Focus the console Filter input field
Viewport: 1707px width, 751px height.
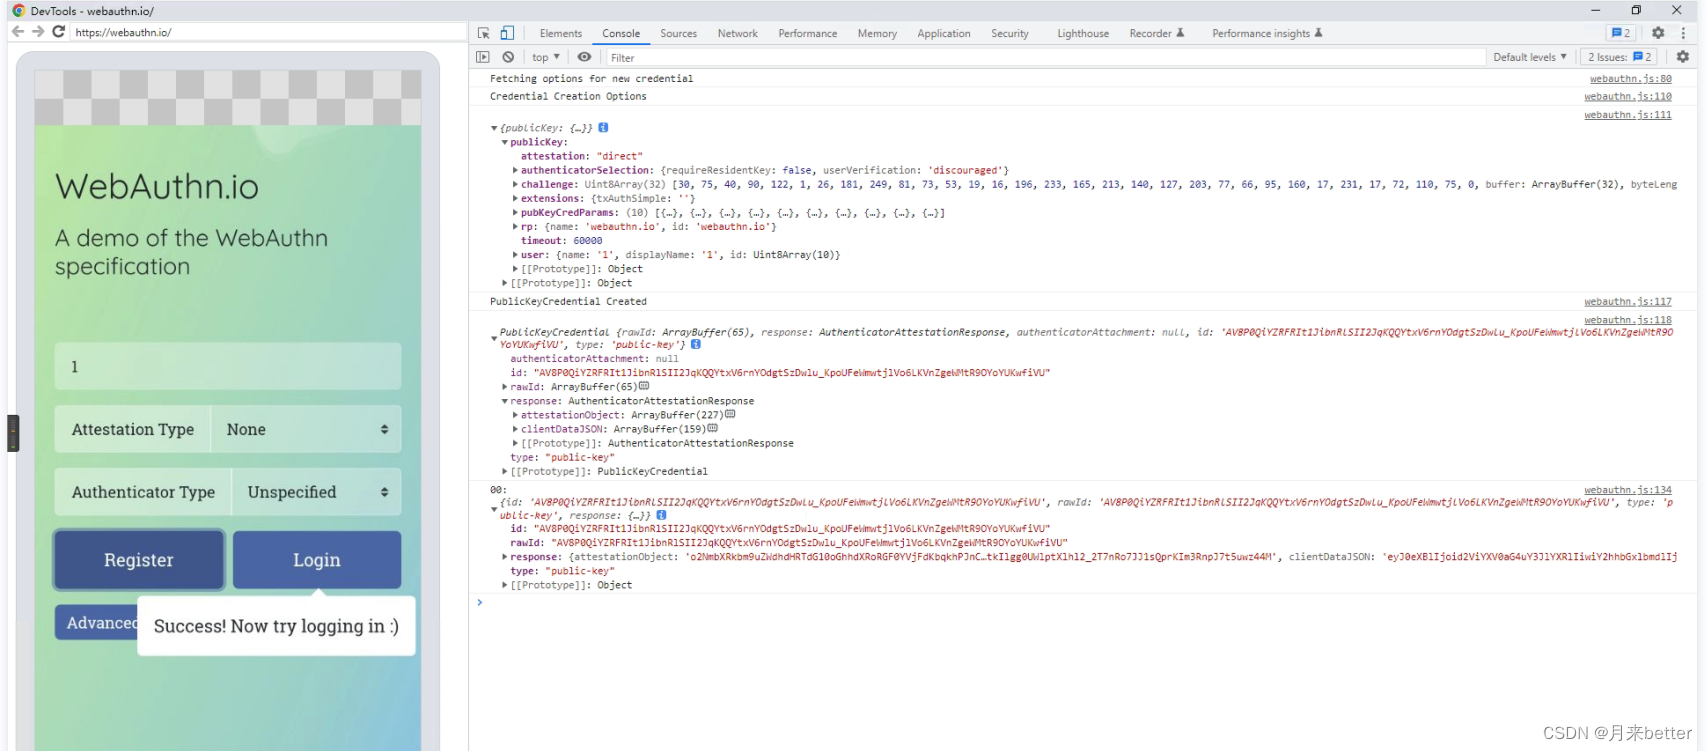point(1044,57)
